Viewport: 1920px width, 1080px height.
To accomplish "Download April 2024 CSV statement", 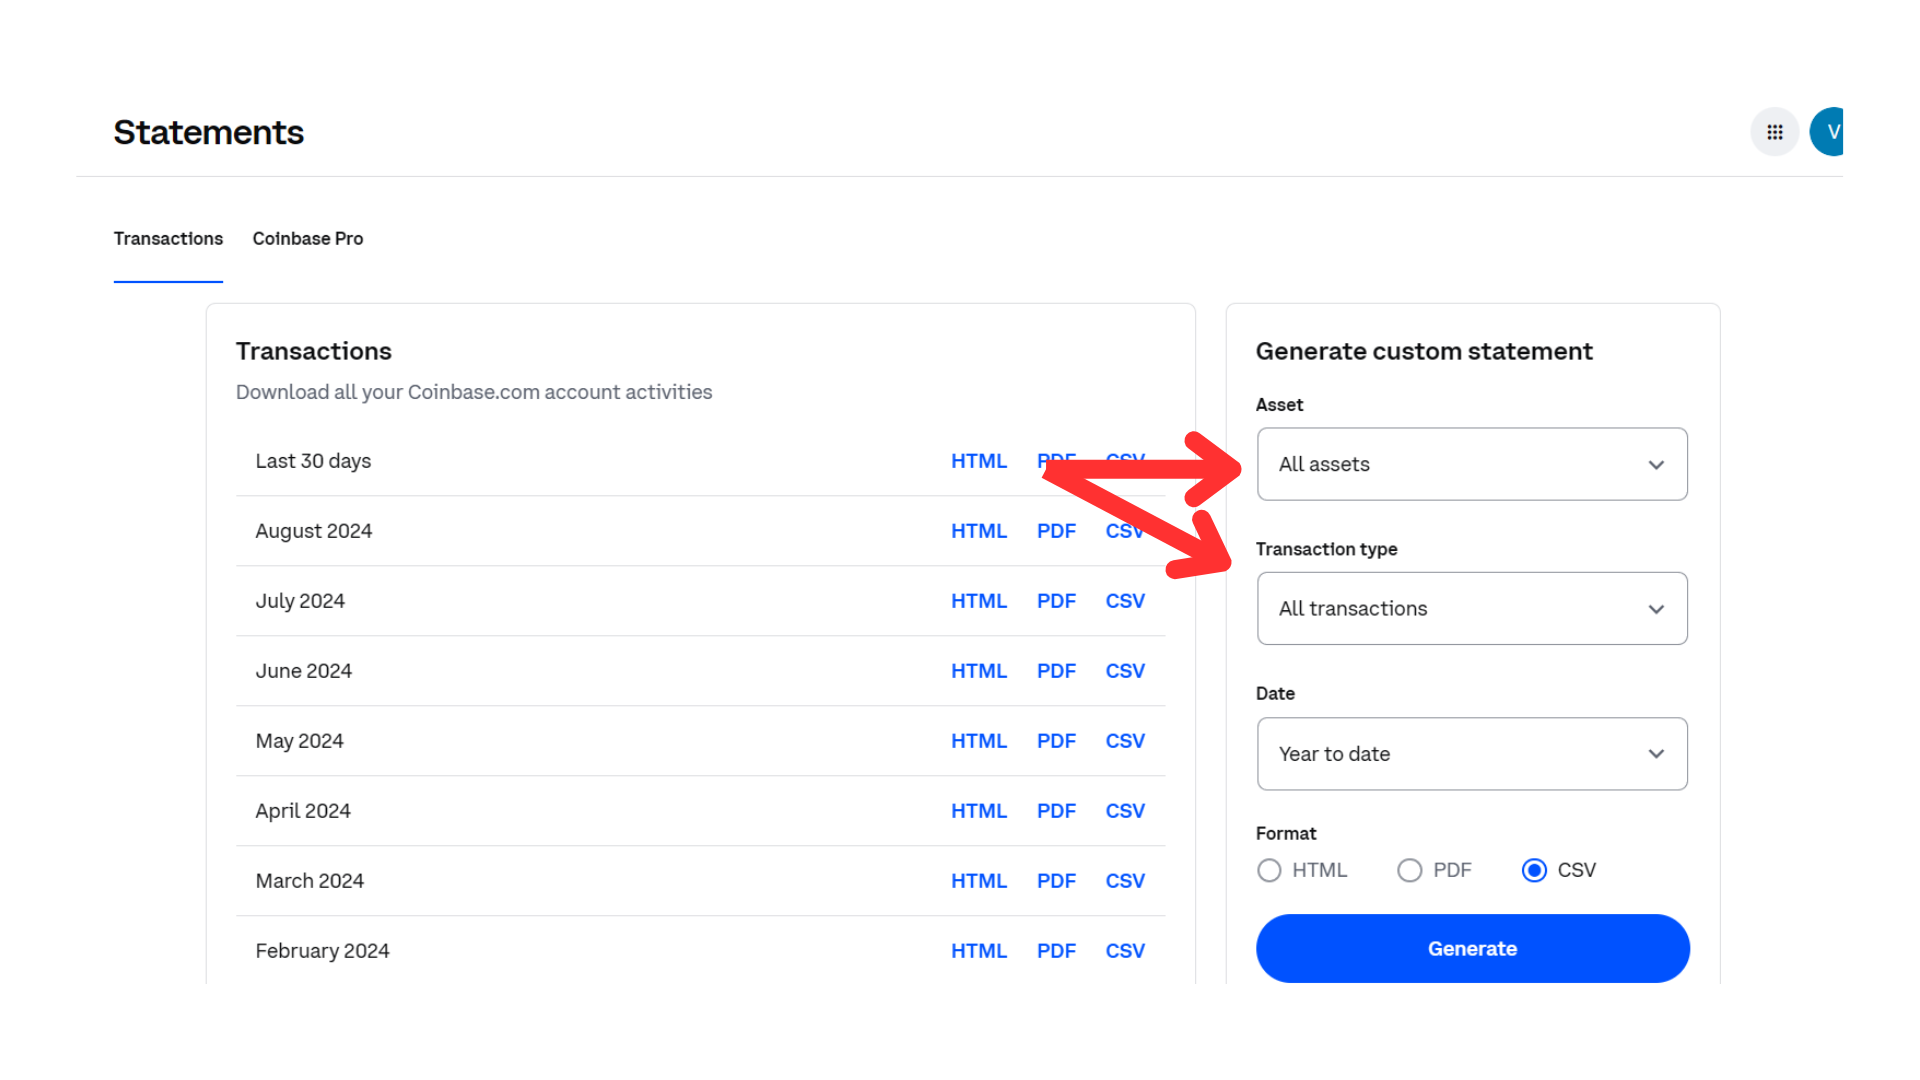I will 1125,811.
